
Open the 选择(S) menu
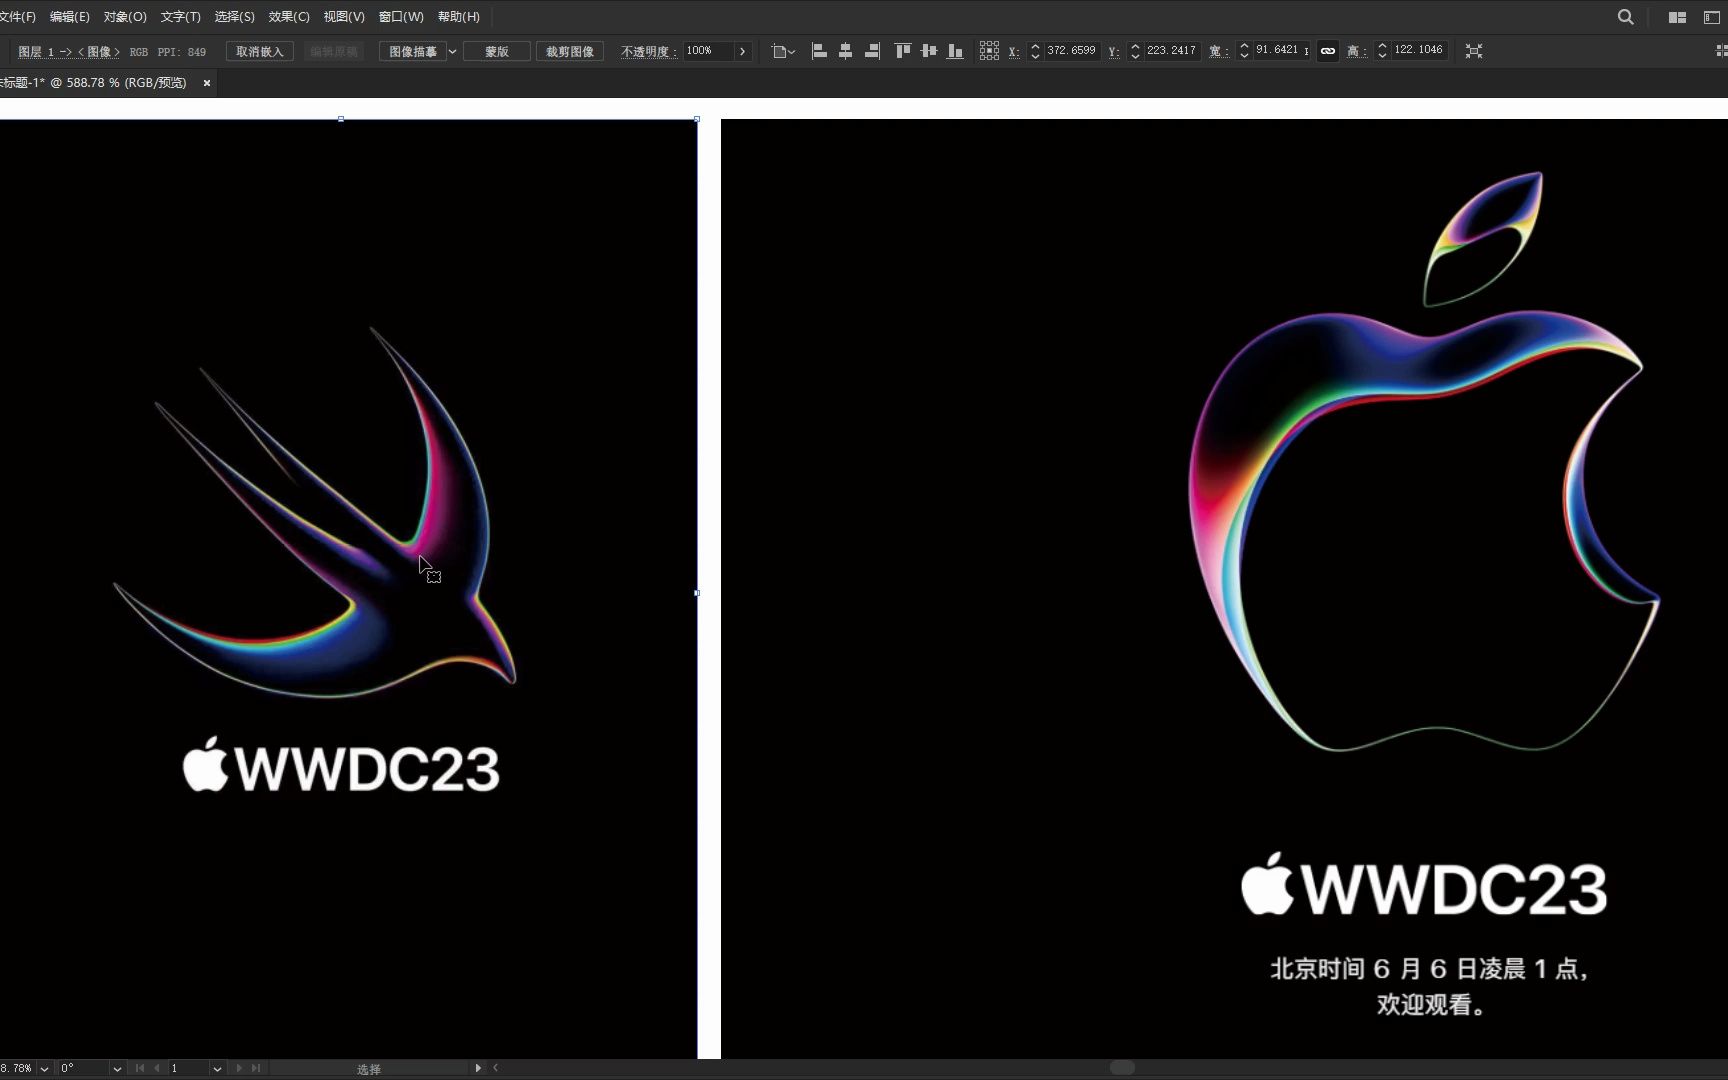234,17
